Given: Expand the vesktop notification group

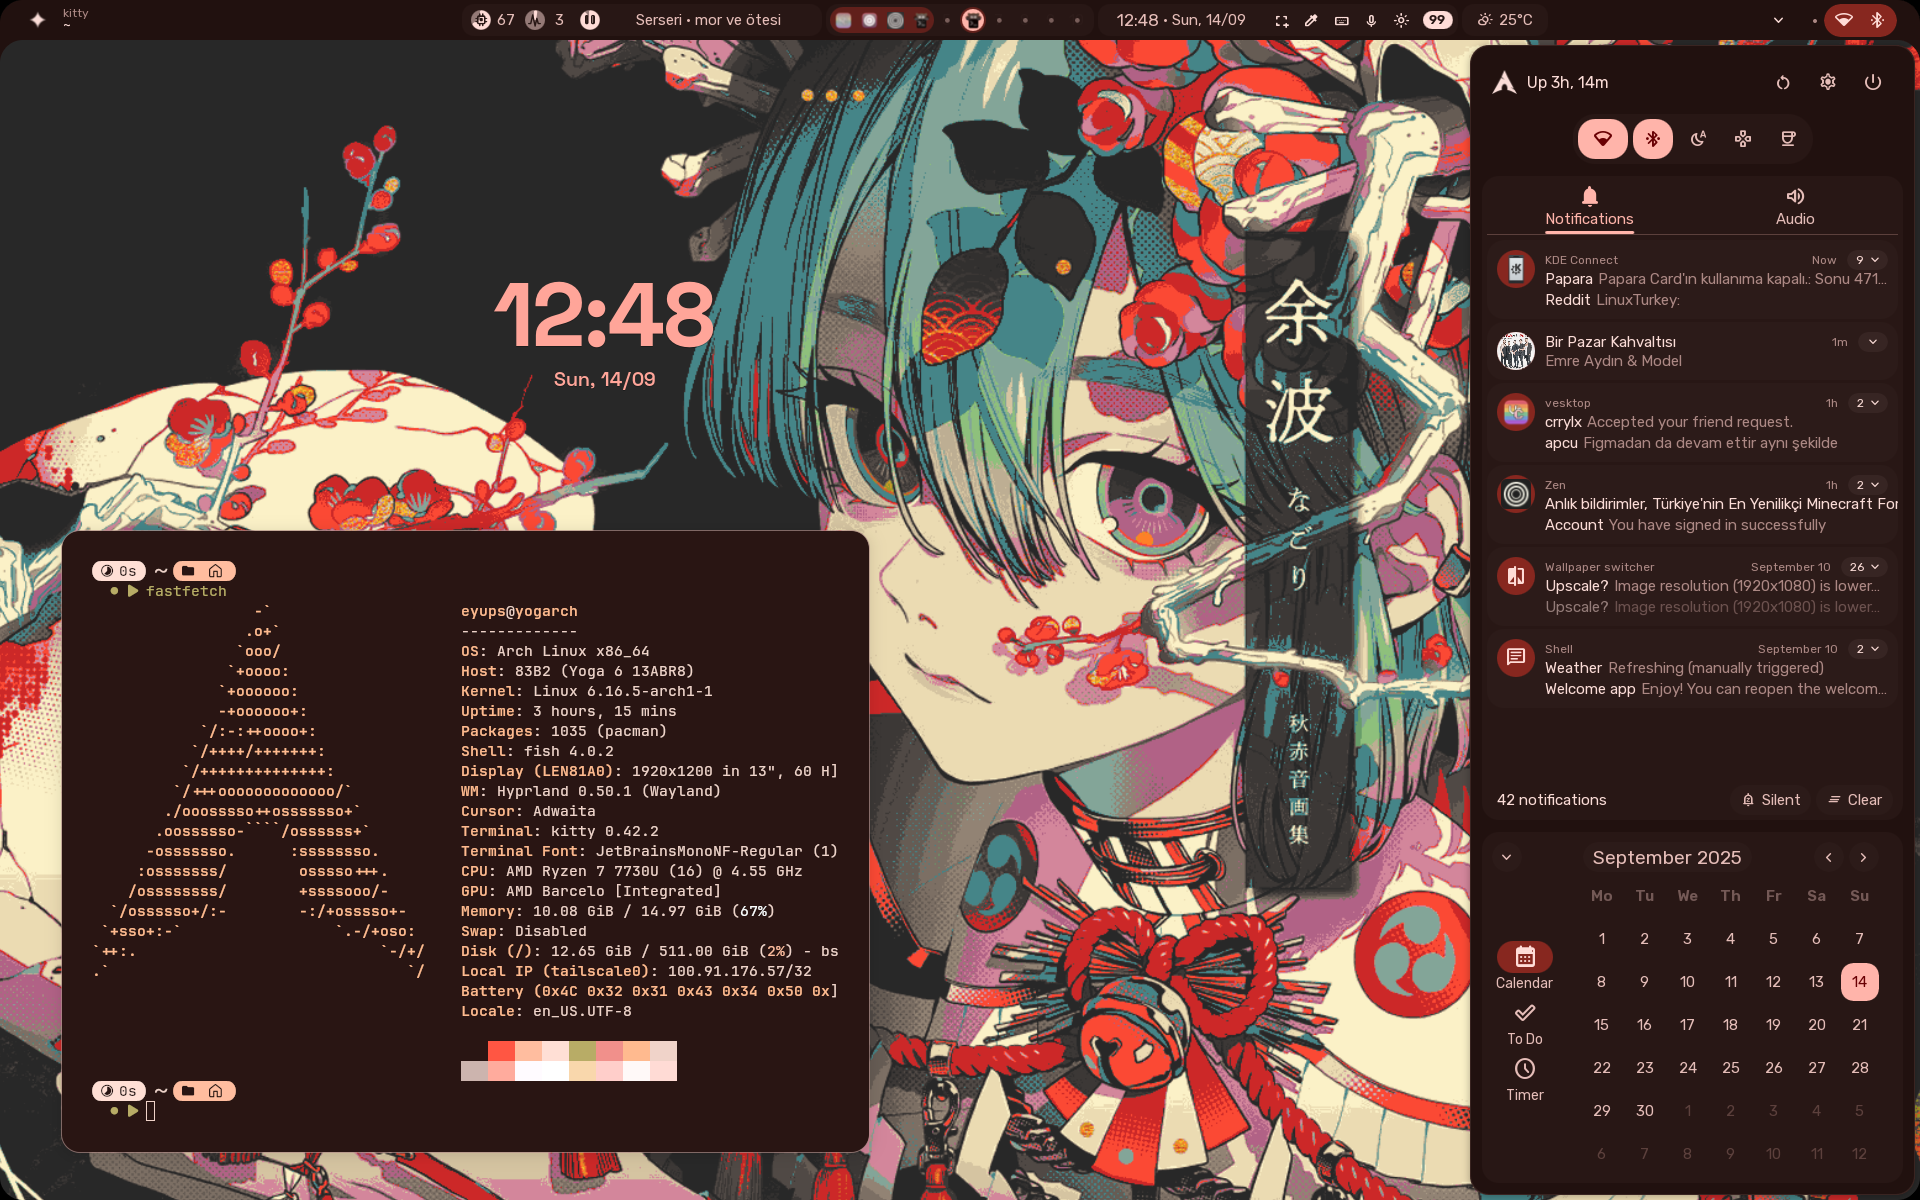Looking at the screenshot, I should coord(1866,403).
